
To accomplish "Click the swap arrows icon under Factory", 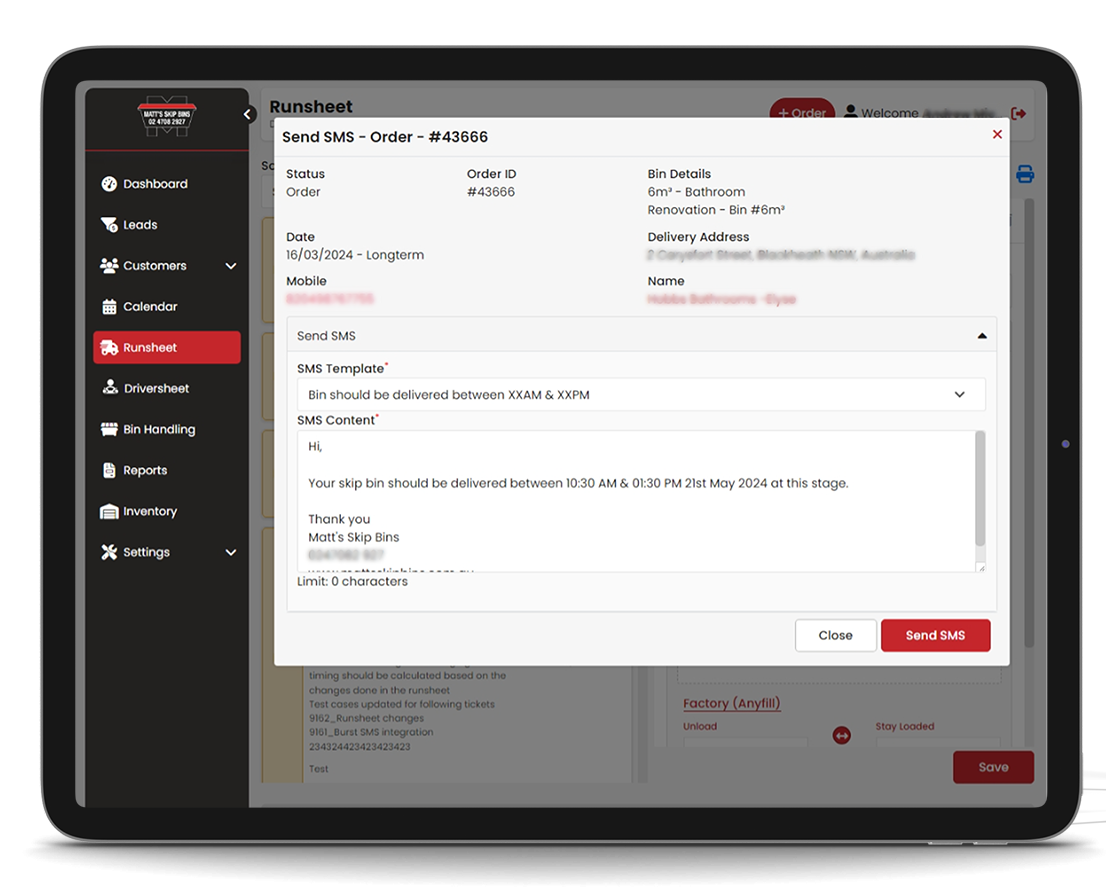I will pyautogui.click(x=841, y=735).
